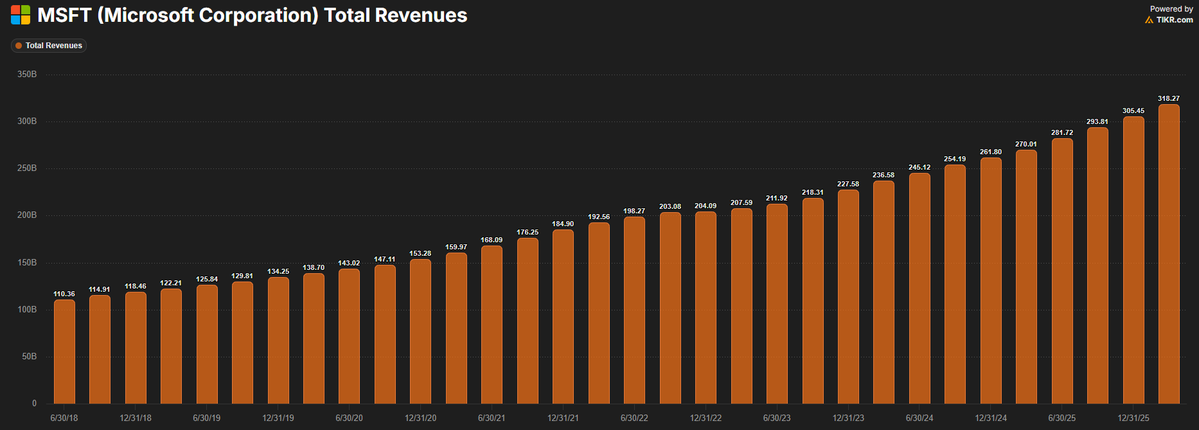
Task: Click the 12/31/20 x-axis date label
Action: [x=421, y=419]
